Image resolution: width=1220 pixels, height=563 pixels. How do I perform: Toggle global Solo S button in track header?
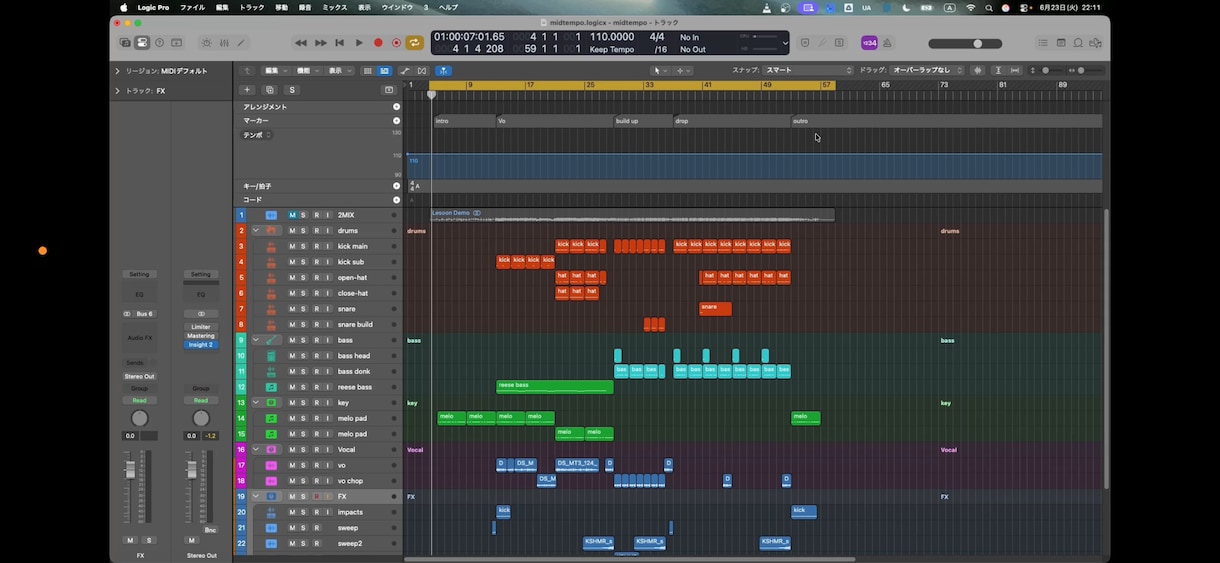(292, 90)
